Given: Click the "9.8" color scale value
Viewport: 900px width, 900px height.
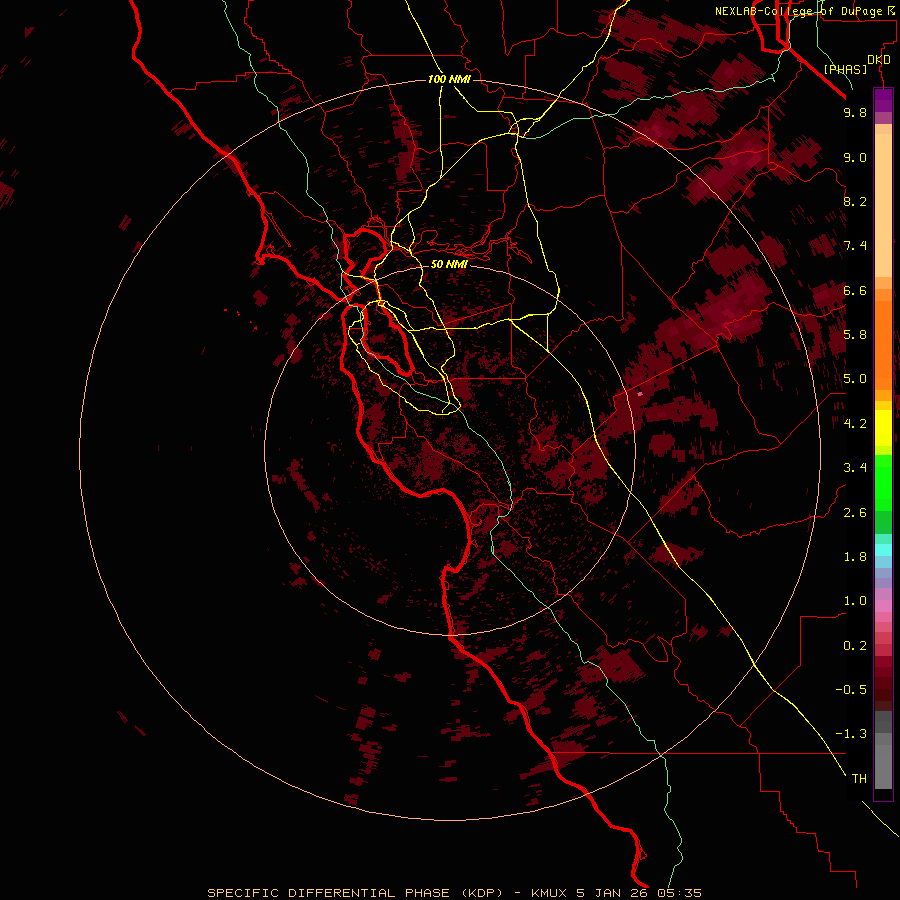Looking at the screenshot, I should click(x=855, y=112).
